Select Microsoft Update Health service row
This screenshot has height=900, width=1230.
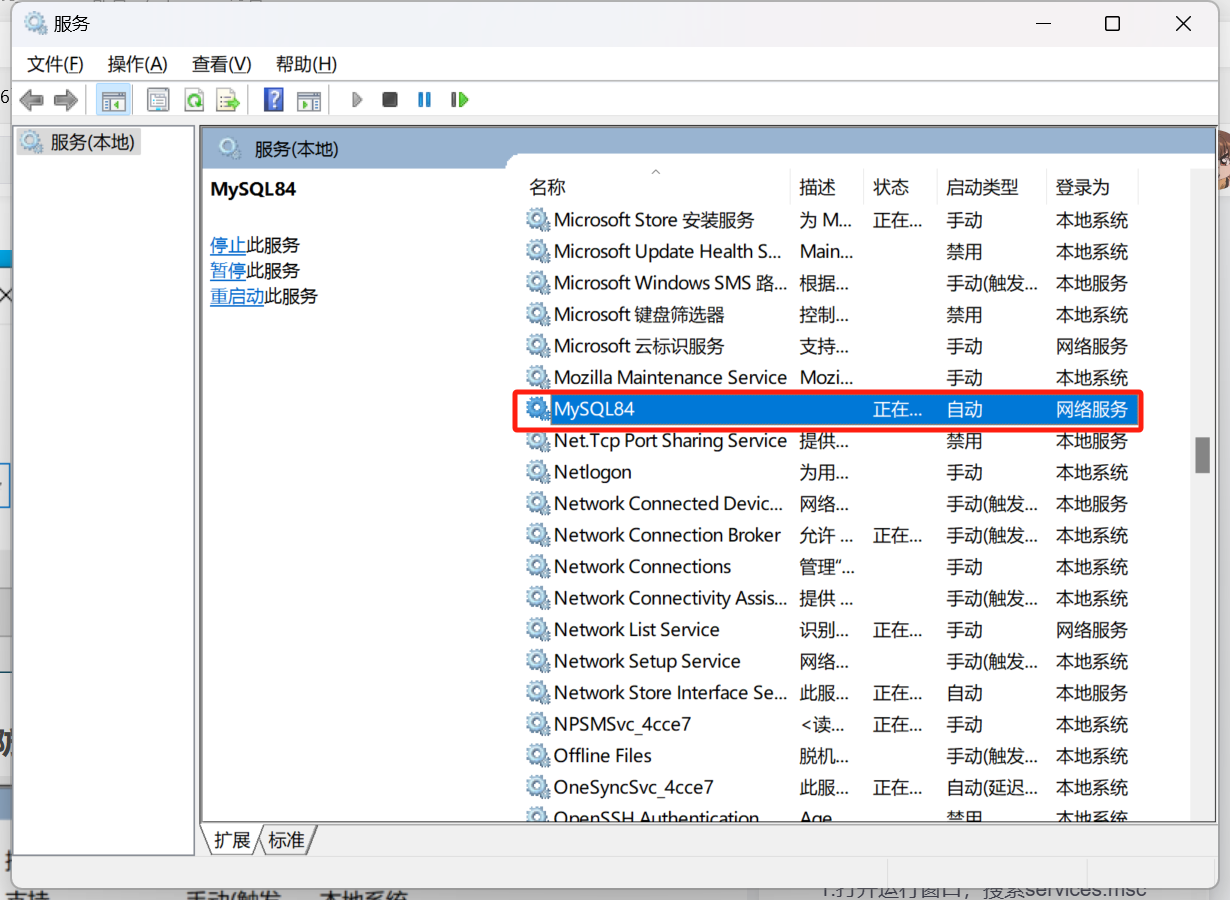(832, 252)
